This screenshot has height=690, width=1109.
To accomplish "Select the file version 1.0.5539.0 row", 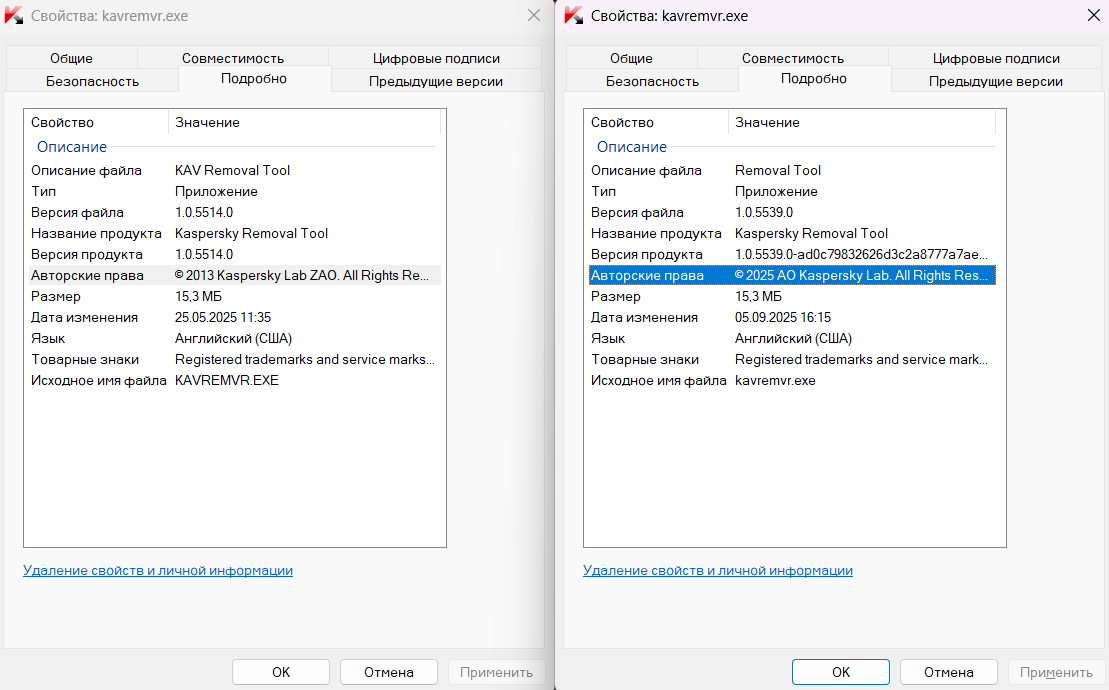I will coord(764,212).
